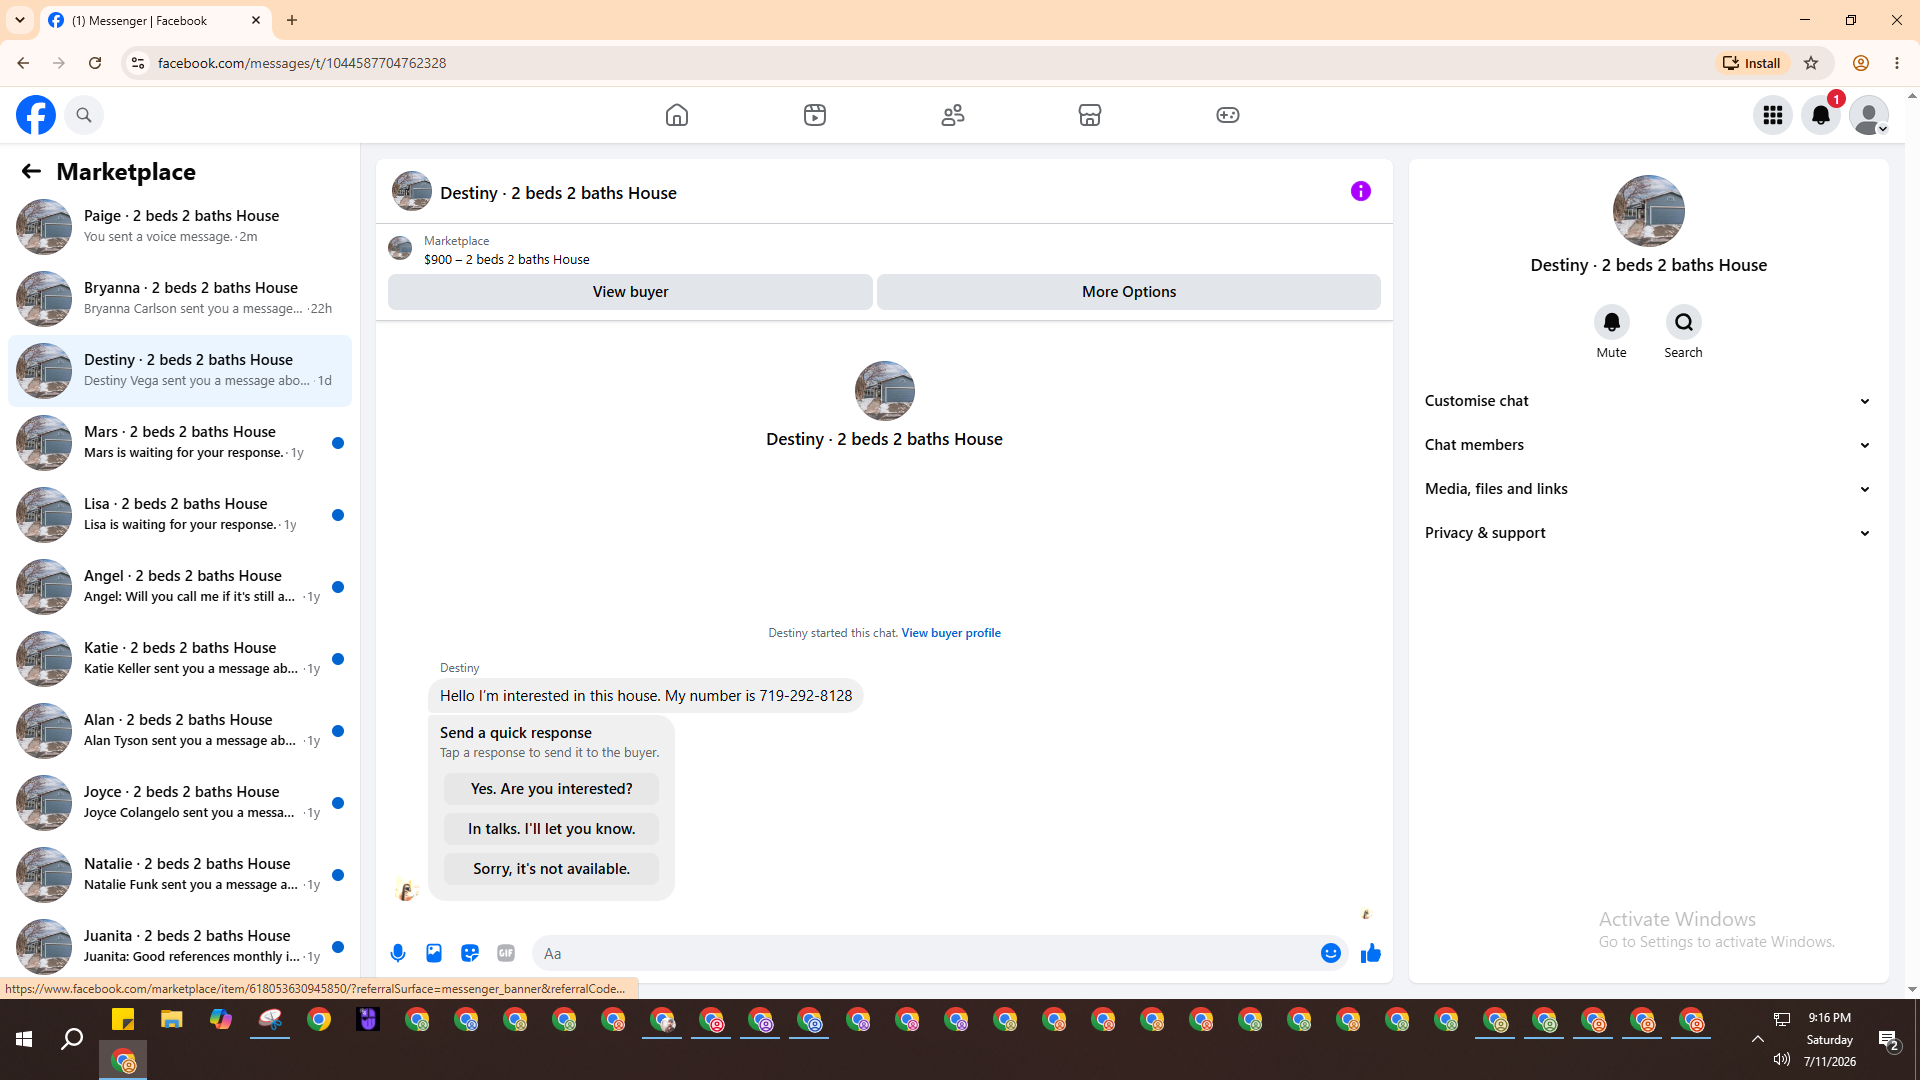1920x1080 pixels.
Task: Expand the Privacy & support section
Action: pos(1648,533)
